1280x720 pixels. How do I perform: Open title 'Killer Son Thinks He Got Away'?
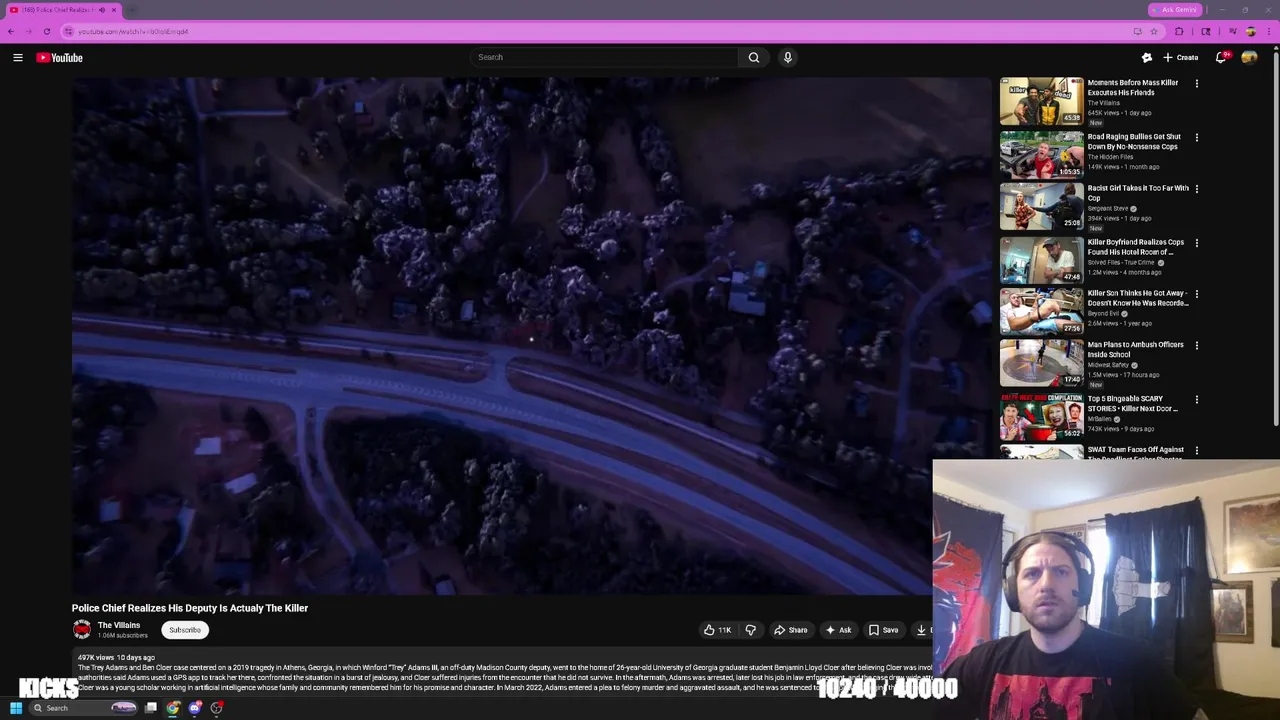click(1138, 298)
